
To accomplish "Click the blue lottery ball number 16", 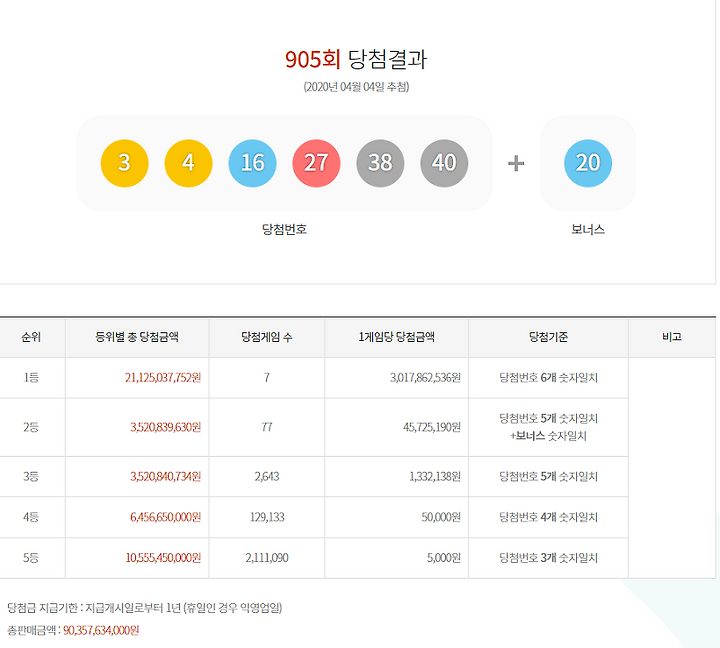I will click(252, 163).
